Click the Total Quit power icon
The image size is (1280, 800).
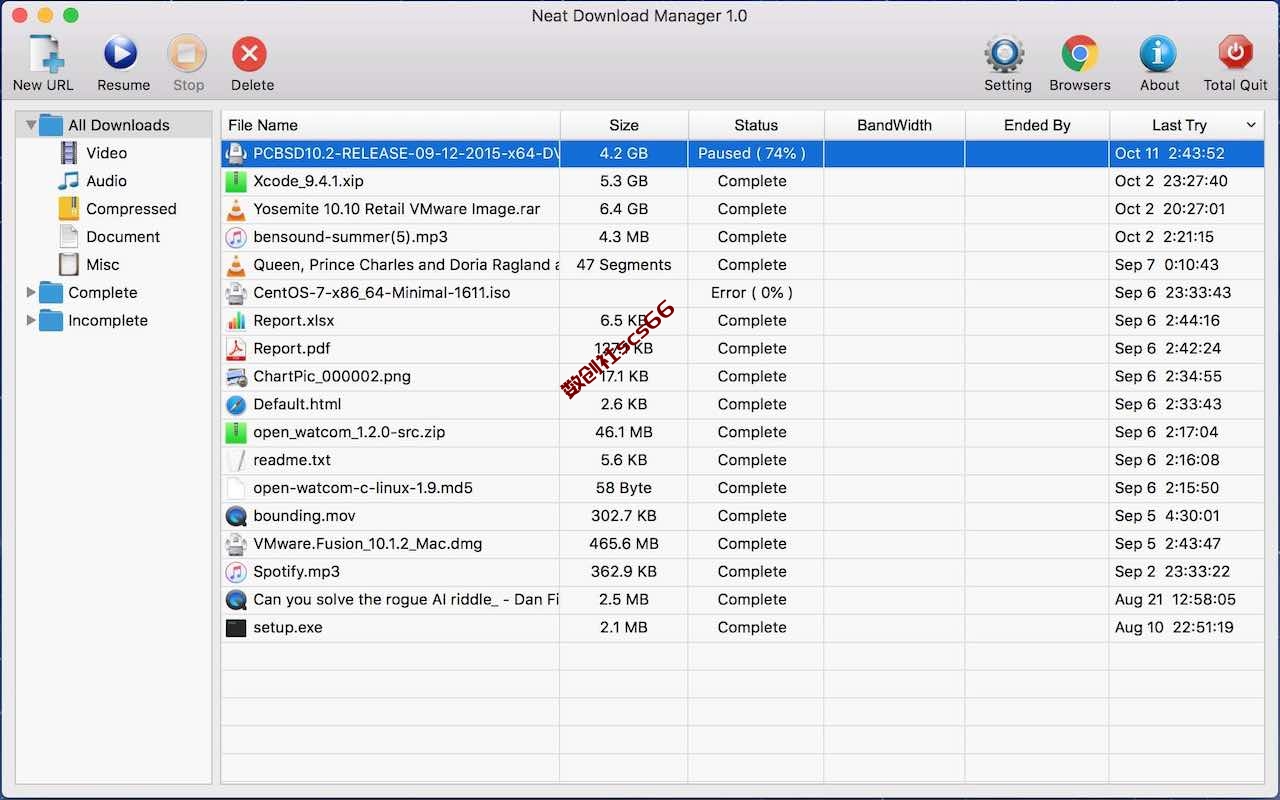pyautogui.click(x=1236, y=53)
